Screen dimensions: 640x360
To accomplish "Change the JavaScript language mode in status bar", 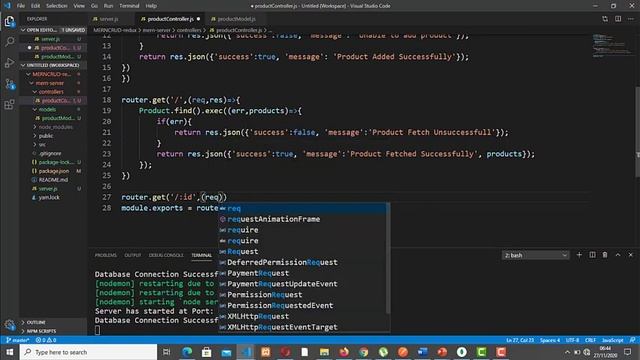I will pyautogui.click(x=612, y=340).
